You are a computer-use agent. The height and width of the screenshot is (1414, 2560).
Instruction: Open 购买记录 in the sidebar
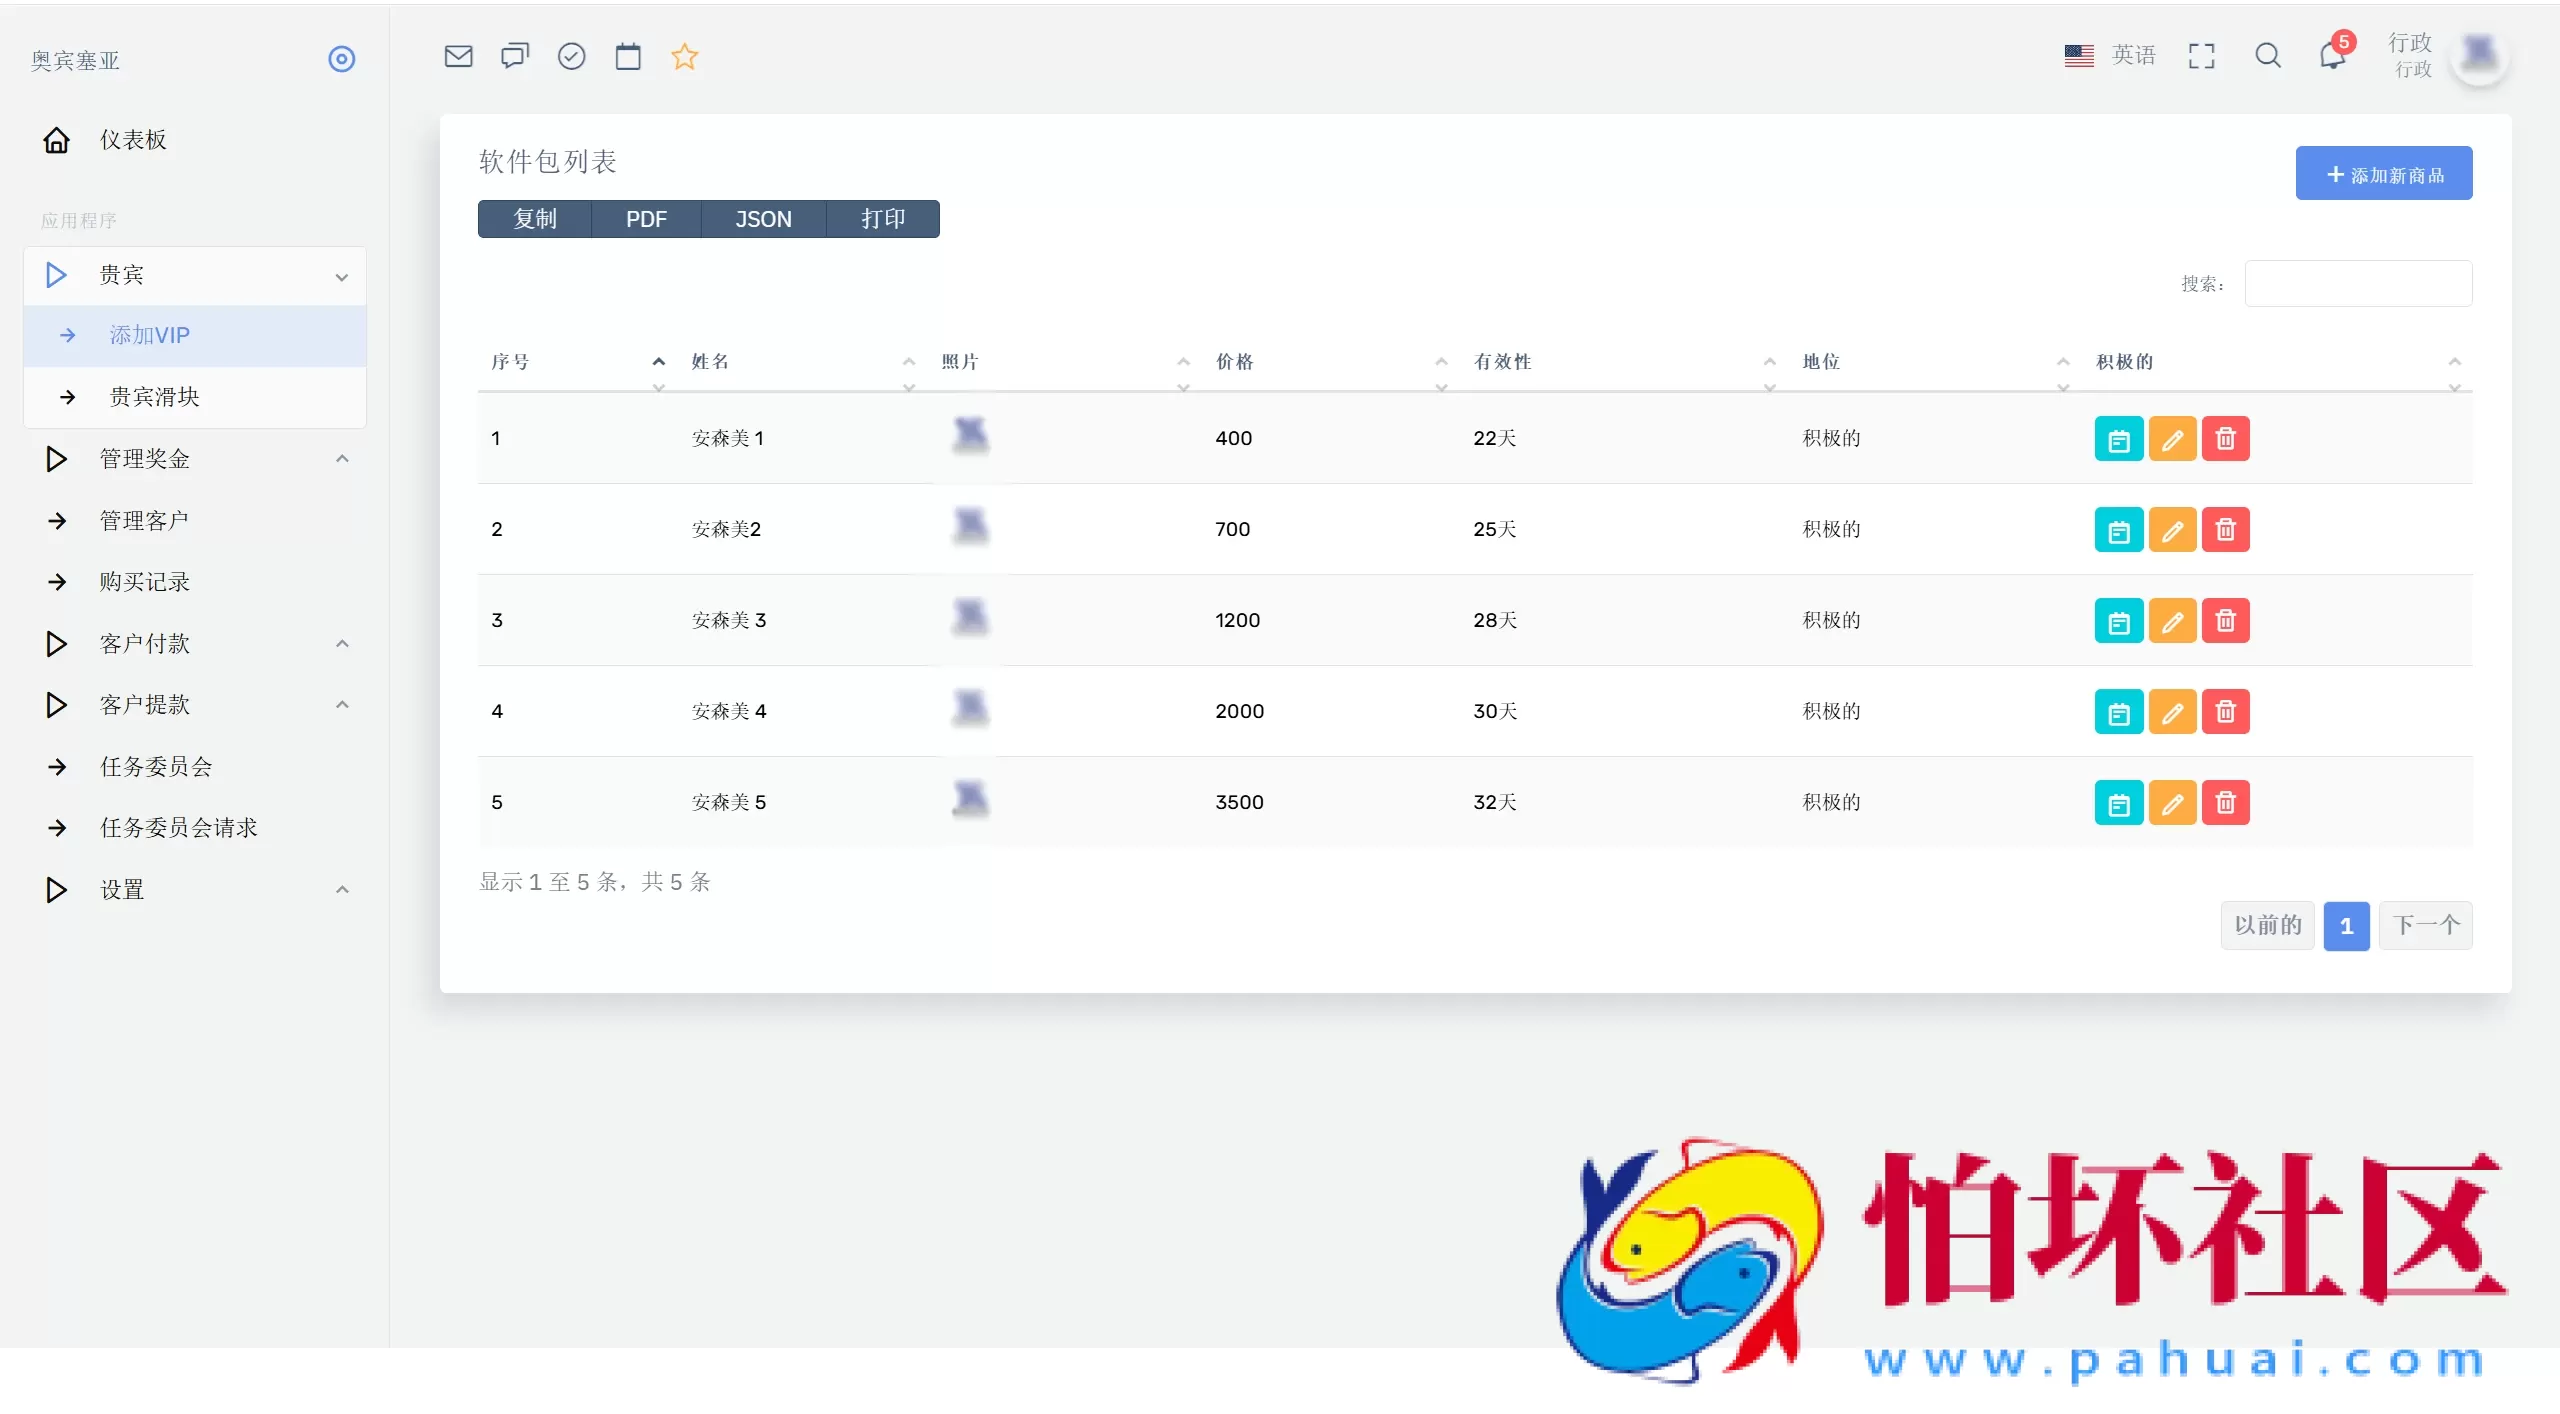tap(145, 582)
